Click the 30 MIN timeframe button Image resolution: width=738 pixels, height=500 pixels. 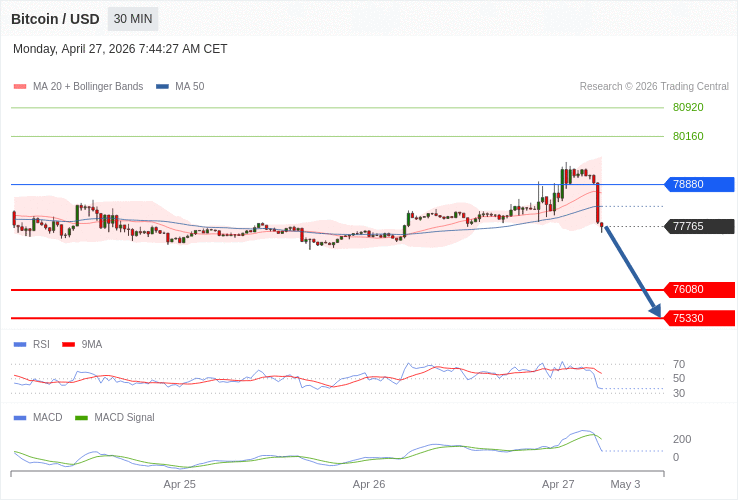(133, 19)
